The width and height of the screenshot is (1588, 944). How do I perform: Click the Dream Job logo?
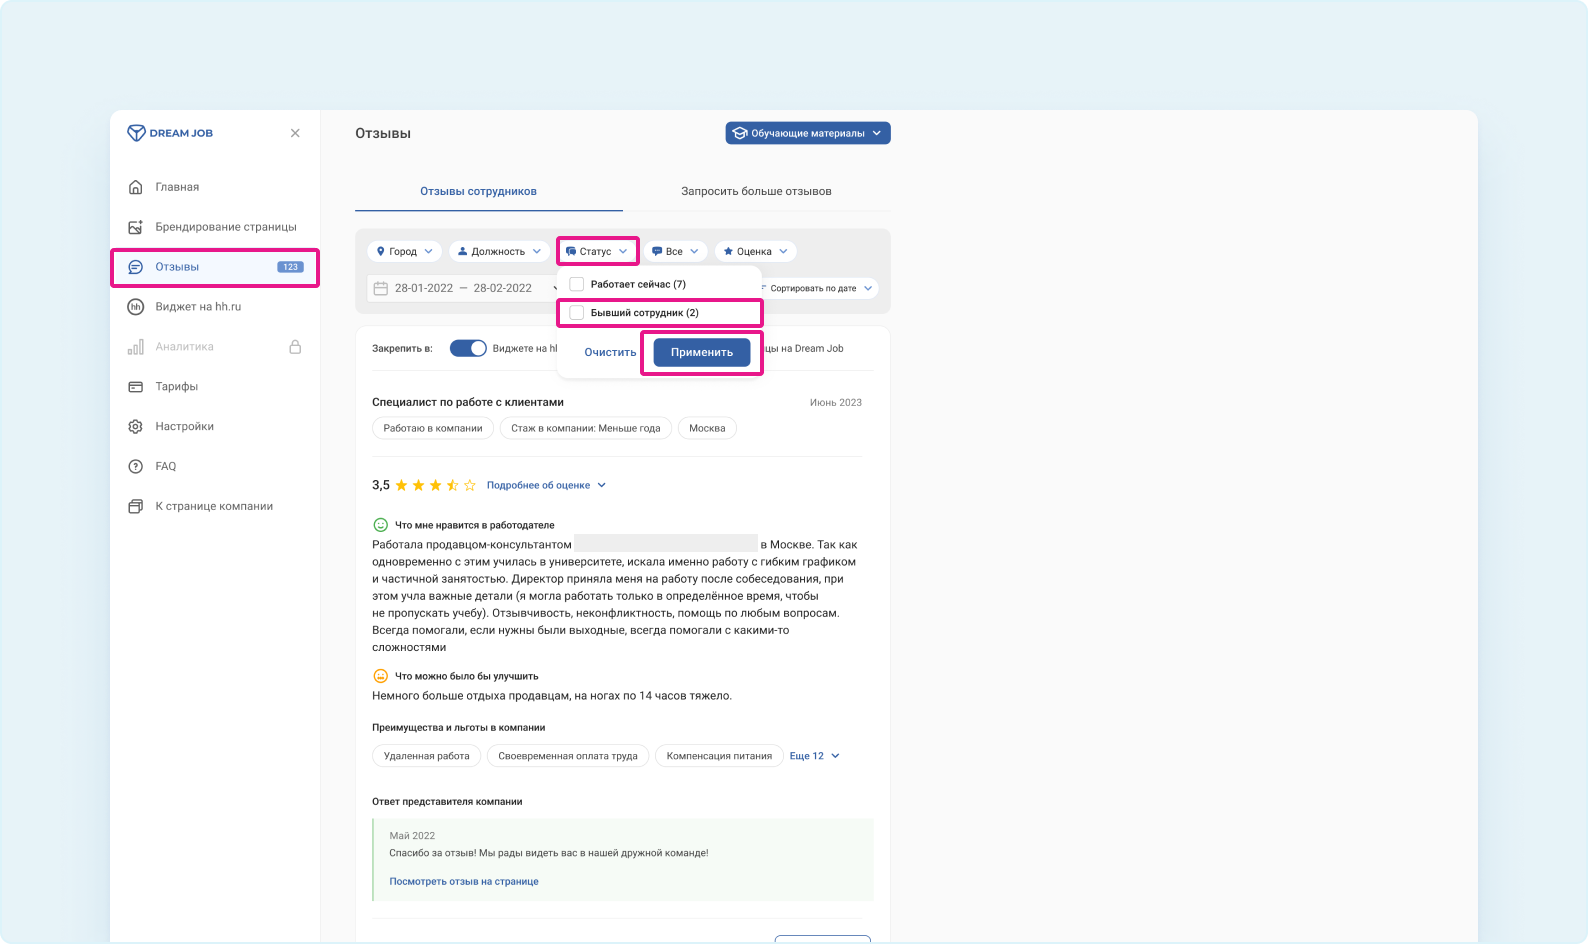(170, 133)
